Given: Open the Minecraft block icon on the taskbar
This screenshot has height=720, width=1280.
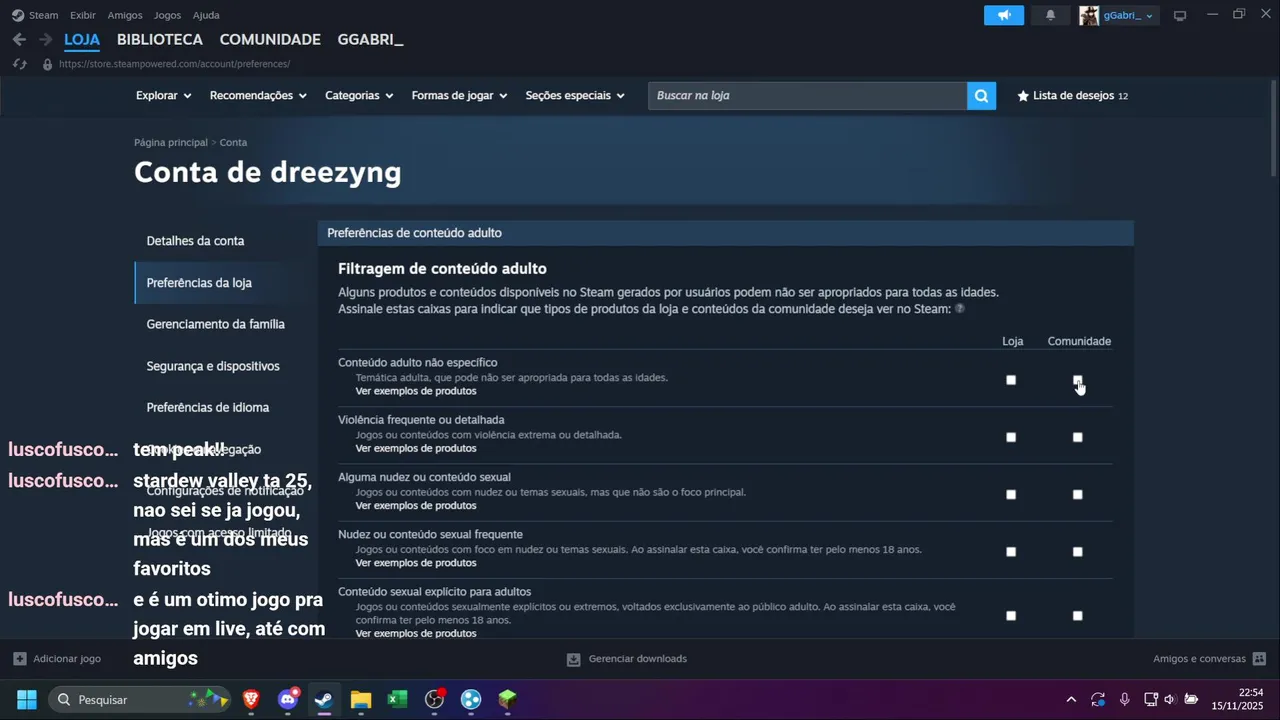Looking at the screenshot, I should point(508,699).
